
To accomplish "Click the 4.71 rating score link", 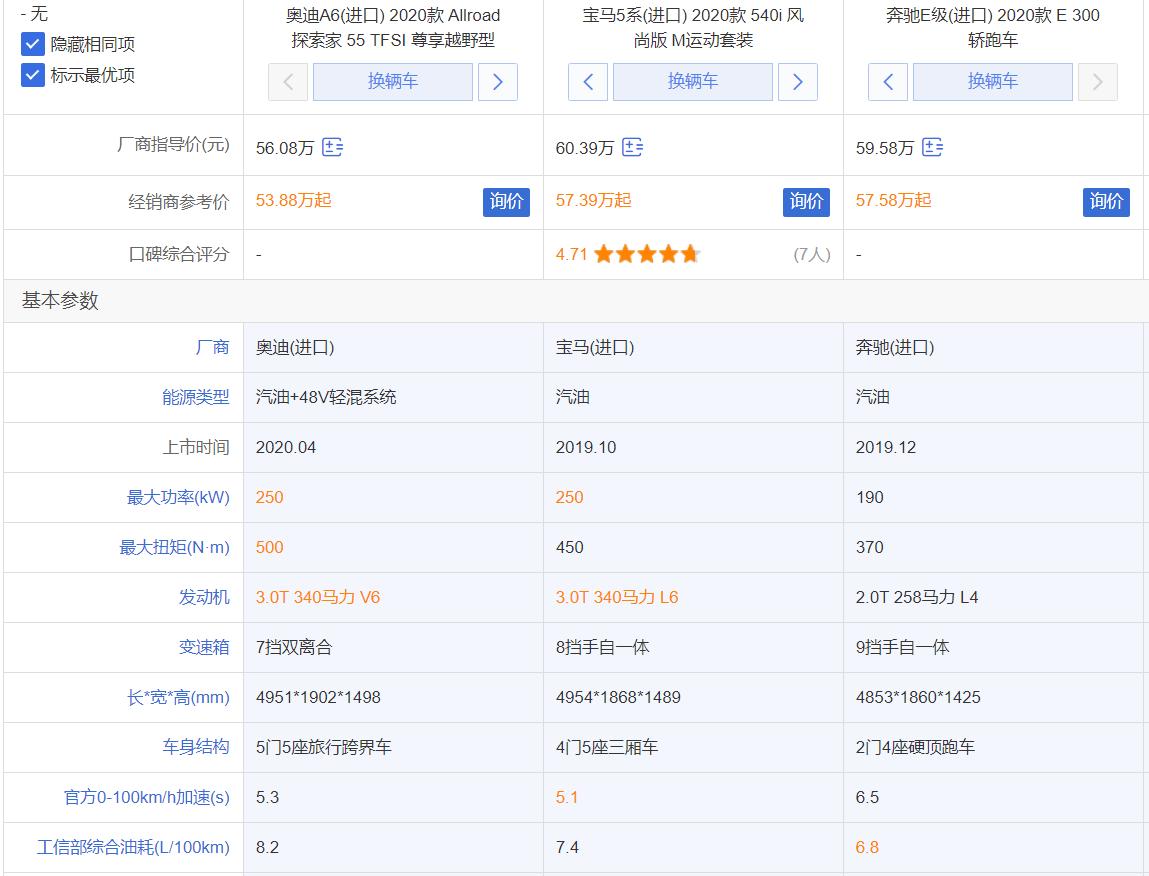I will coord(571,254).
